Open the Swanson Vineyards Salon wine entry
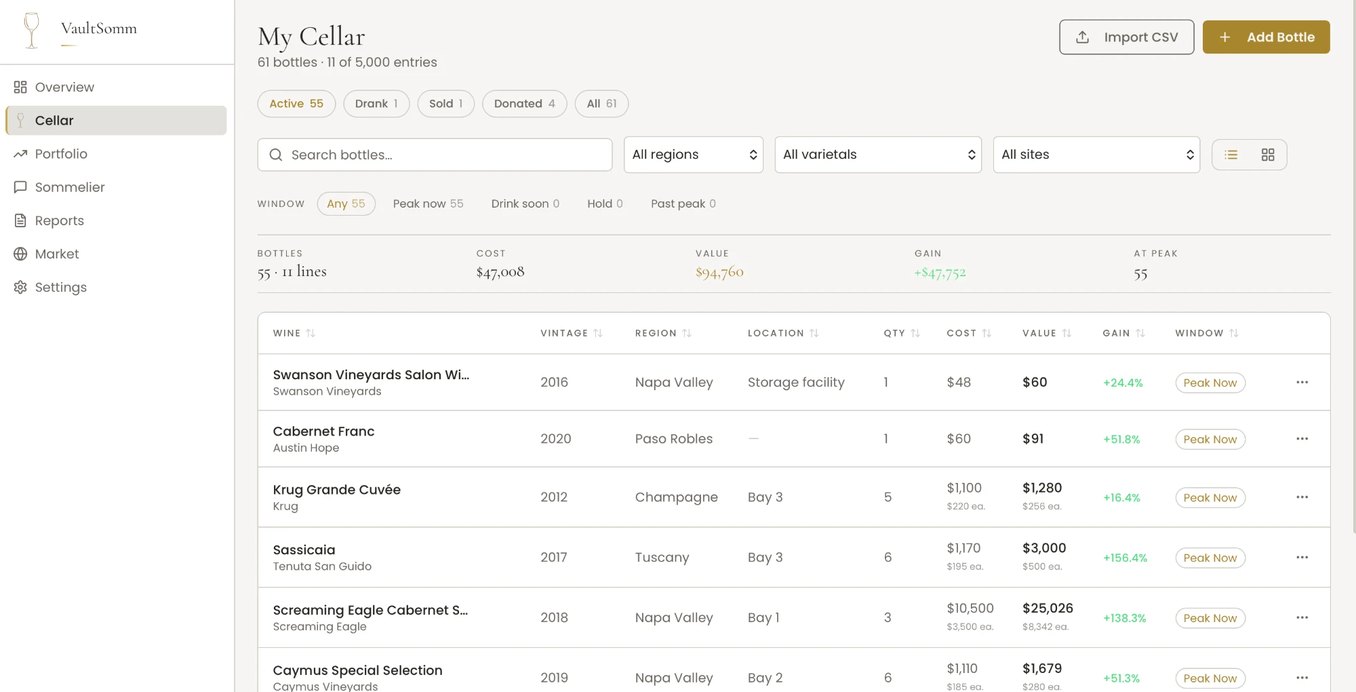The width and height of the screenshot is (1356, 692). pos(371,375)
